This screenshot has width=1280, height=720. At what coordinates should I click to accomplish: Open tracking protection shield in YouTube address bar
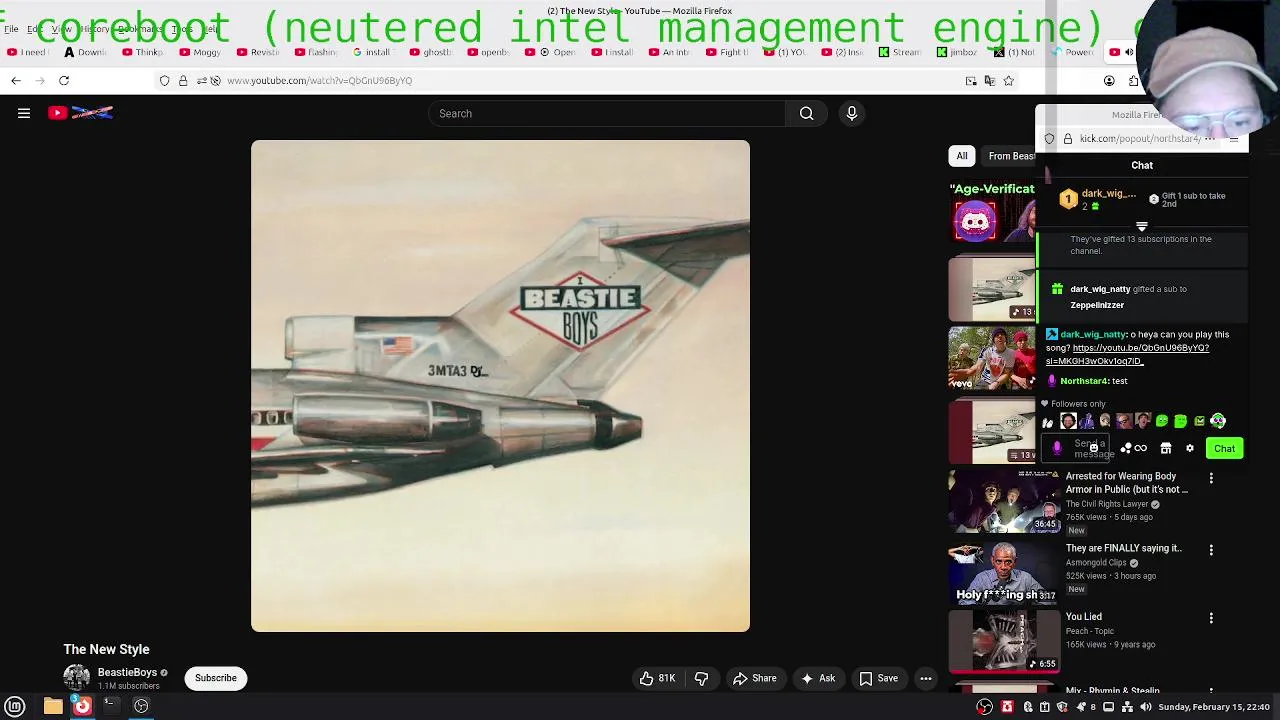pos(165,80)
